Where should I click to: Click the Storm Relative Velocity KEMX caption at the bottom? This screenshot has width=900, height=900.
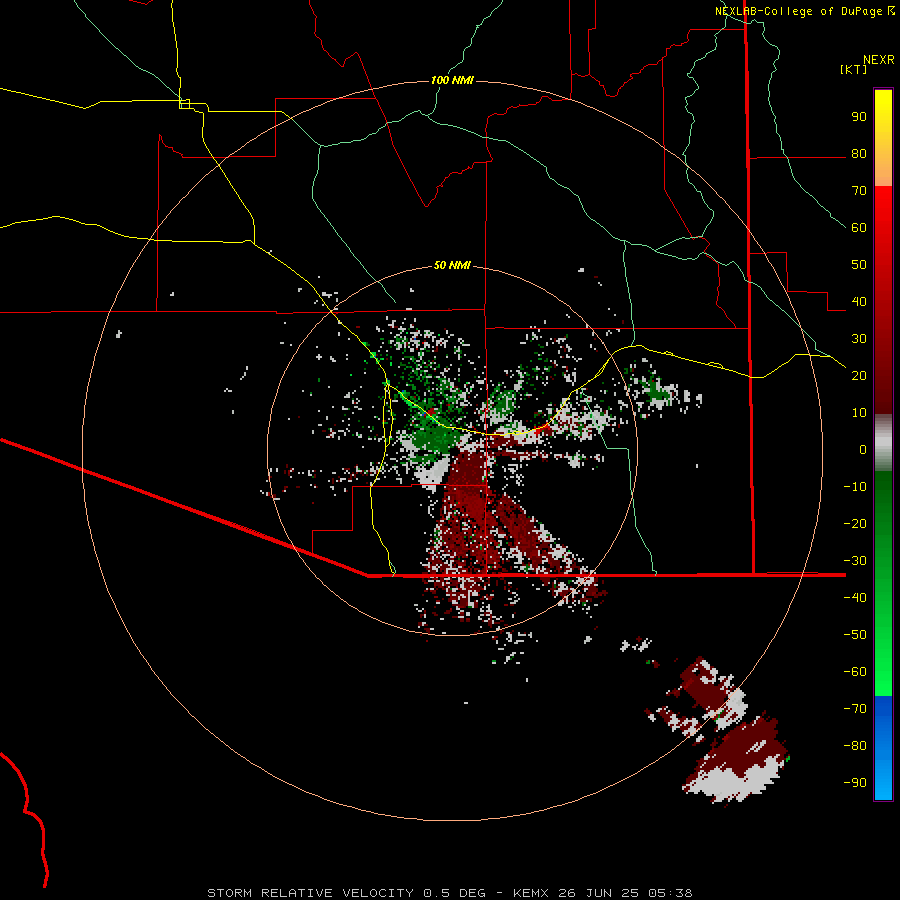pyautogui.click(x=450, y=893)
